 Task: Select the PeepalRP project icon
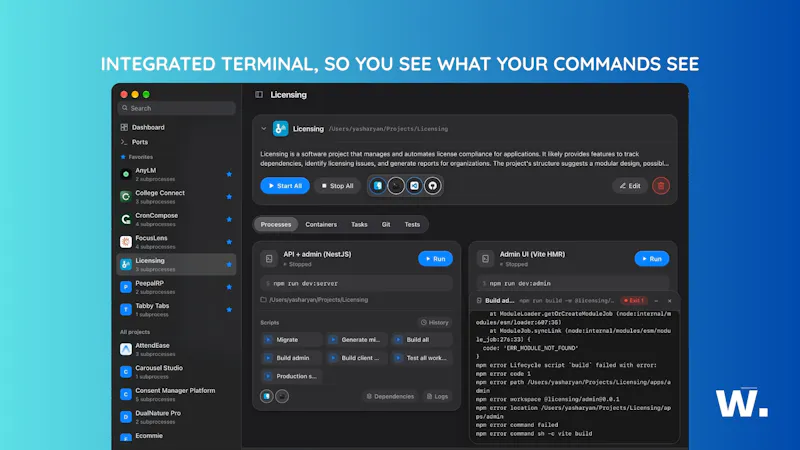pyautogui.click(x=126, y=287)
